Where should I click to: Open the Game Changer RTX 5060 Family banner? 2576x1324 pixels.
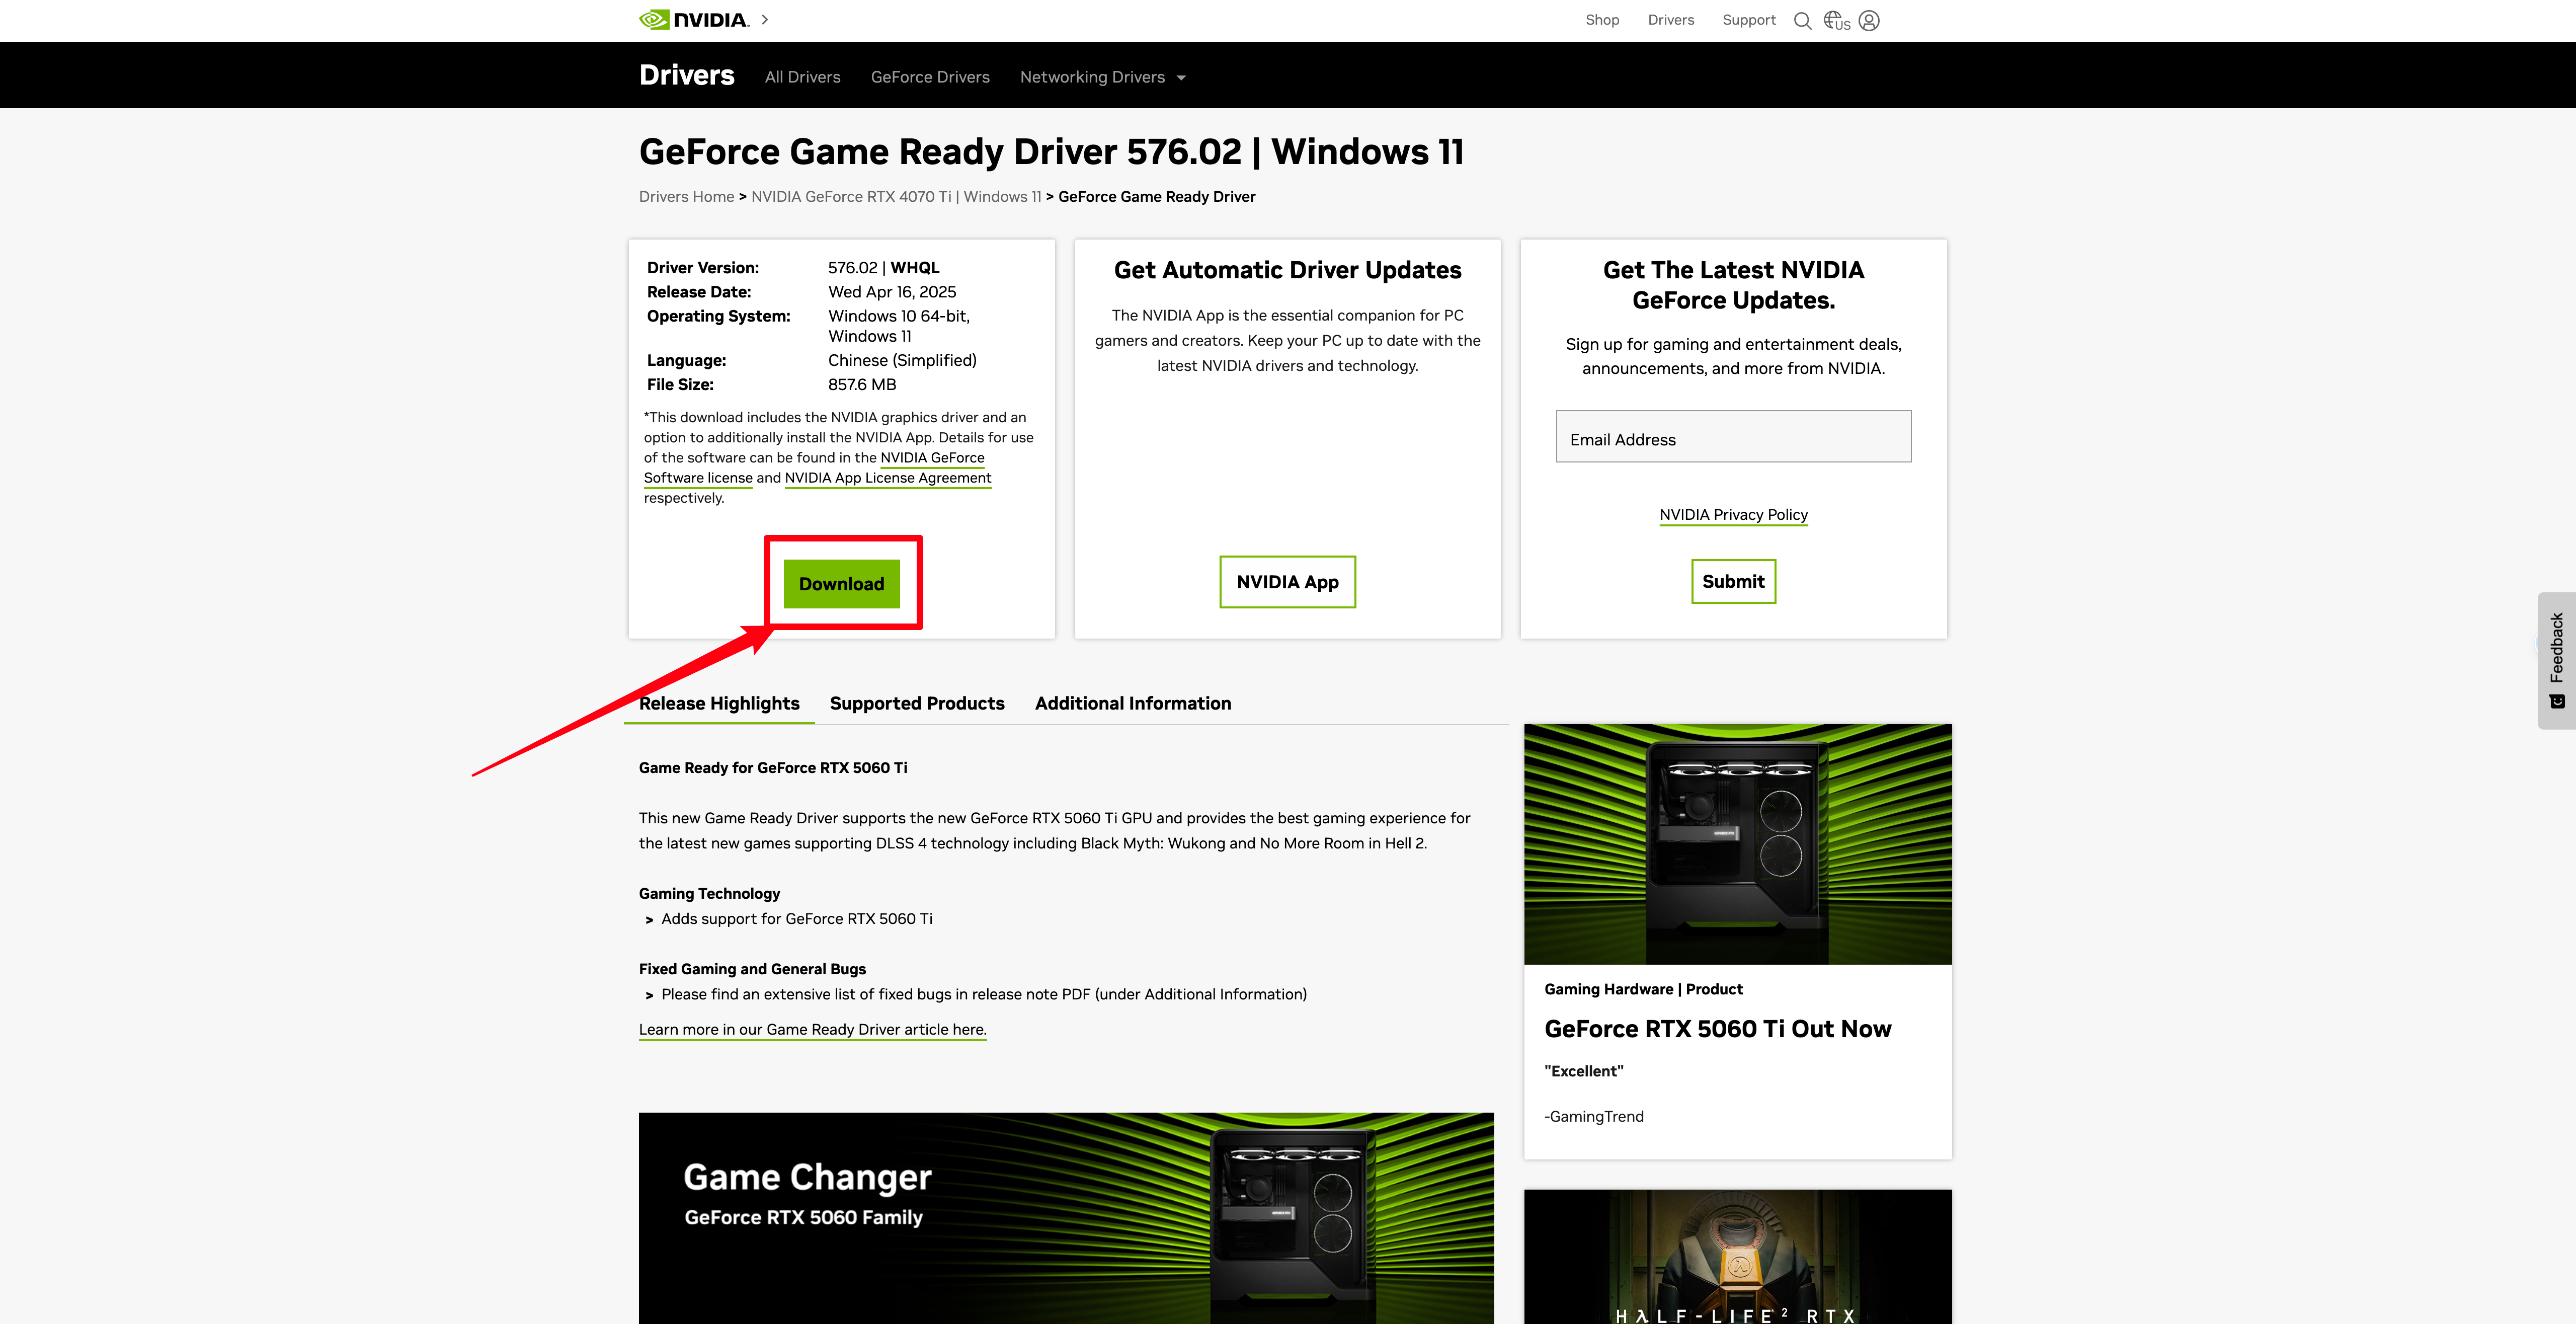1066,1218
